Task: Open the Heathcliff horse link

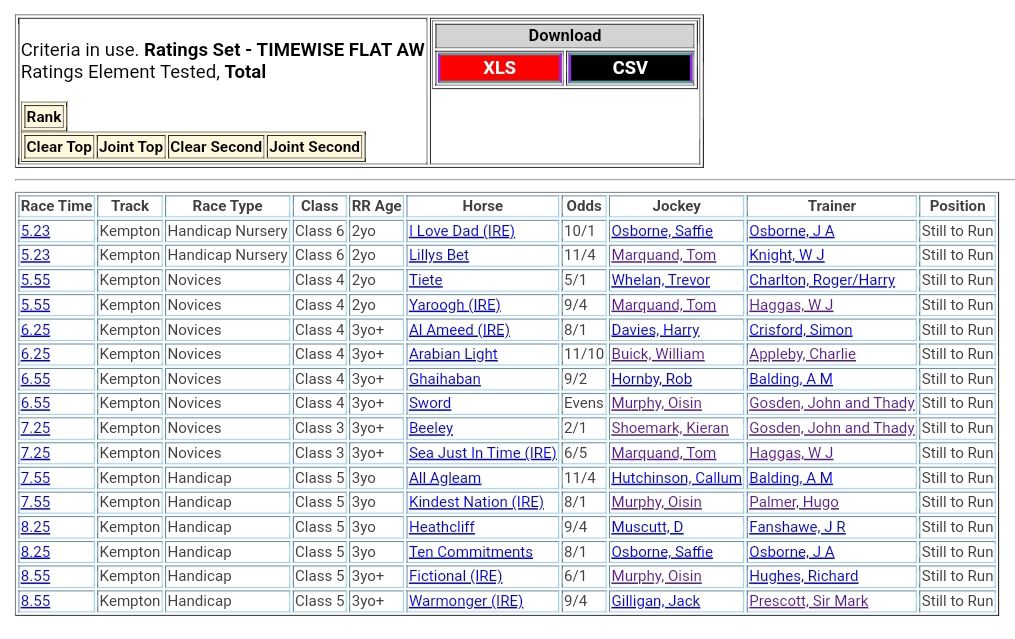Action: (441, 527)
